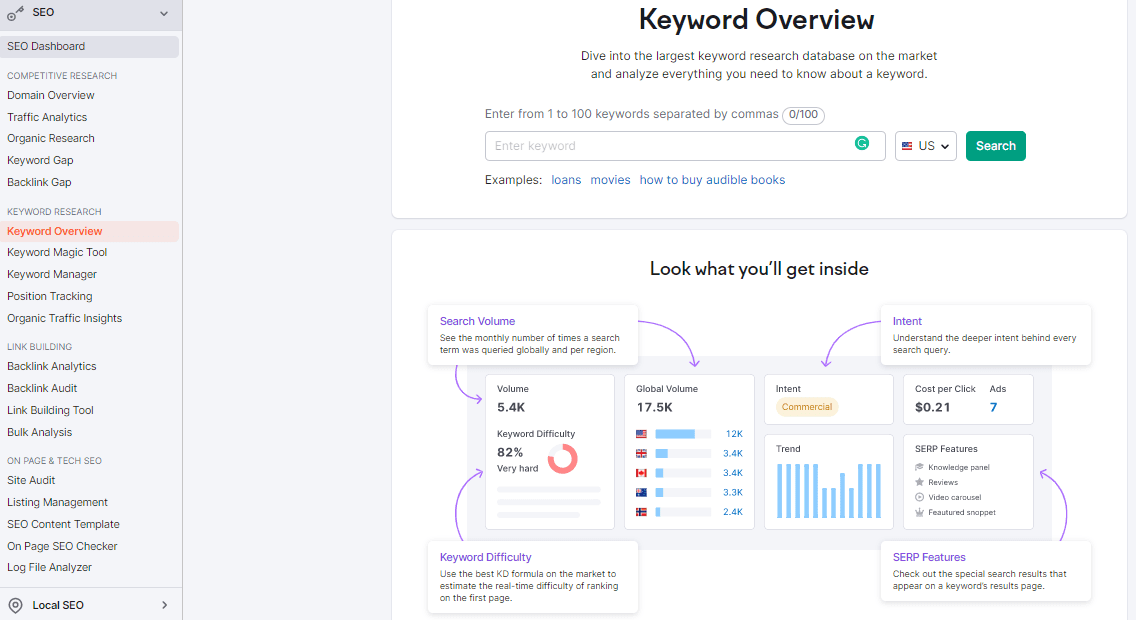1136x620 pixels.
Task: Focus the Enter keyword input field
Action: (x=685, y=146)
